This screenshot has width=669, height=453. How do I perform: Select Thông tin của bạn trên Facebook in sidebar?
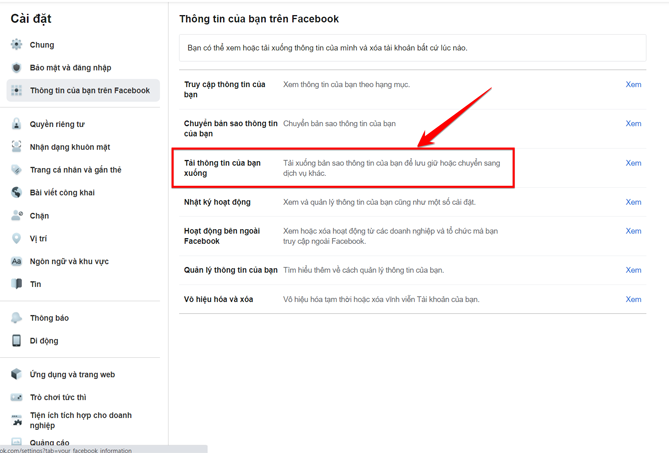pyautogui.click(x=83, y=90)
